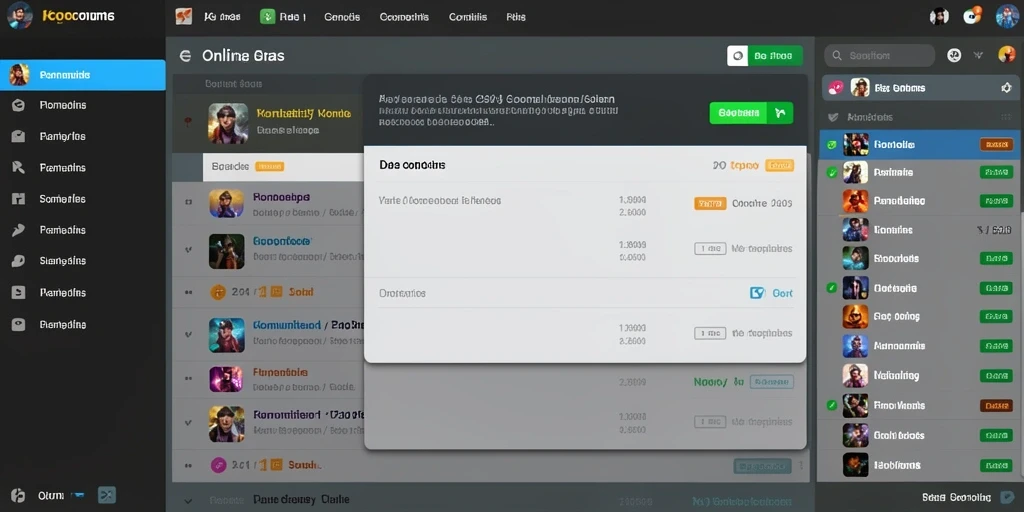Click the orange icon before KG Gras tab
This screenshot has width=1024, height=512.
click(184, 16)
